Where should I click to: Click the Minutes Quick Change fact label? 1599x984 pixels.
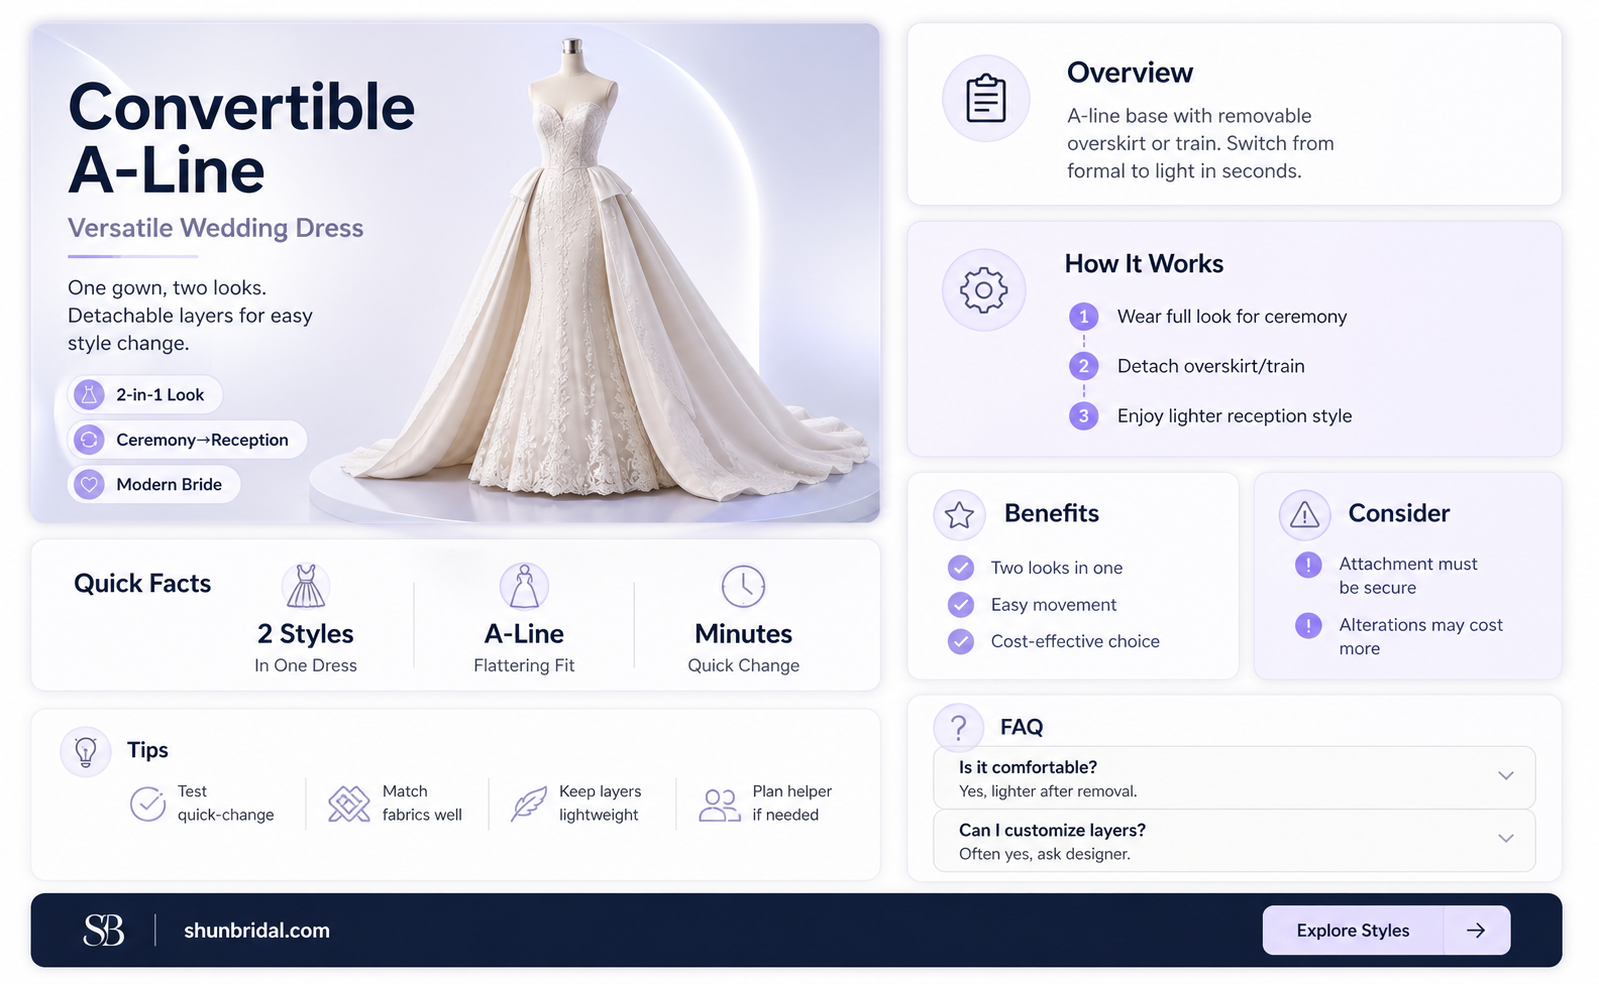tap(743, 648)
